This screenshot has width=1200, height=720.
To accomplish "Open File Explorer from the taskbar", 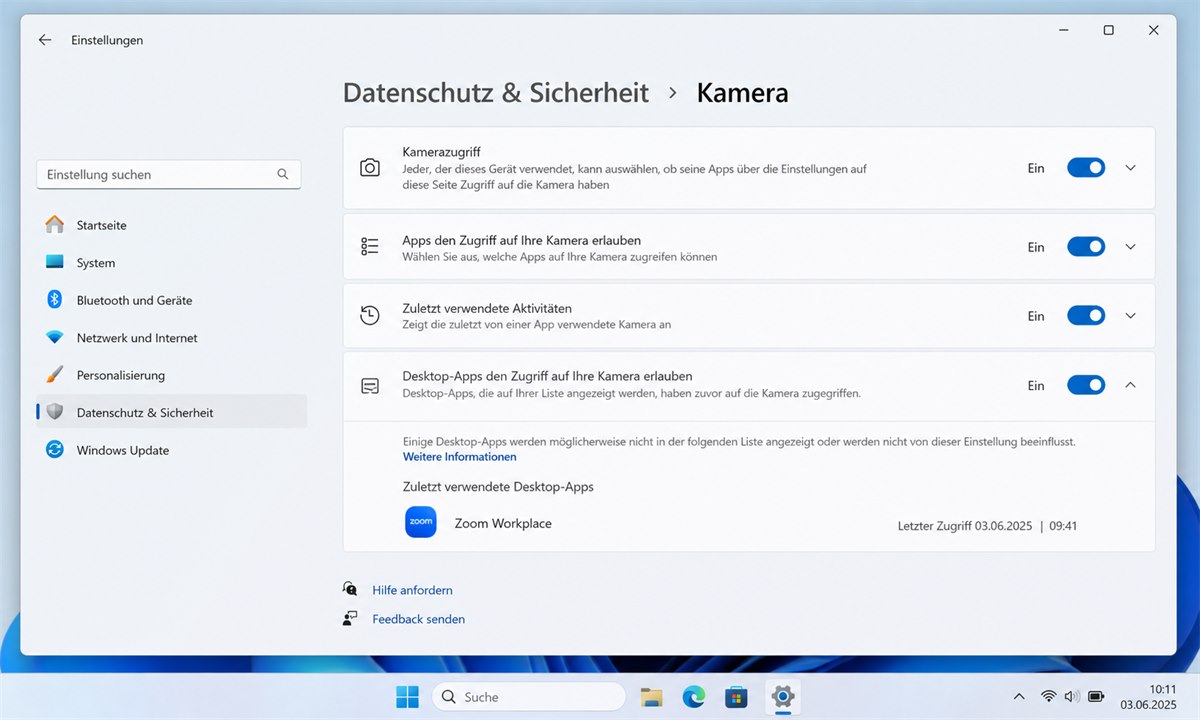I will point(652,697).
